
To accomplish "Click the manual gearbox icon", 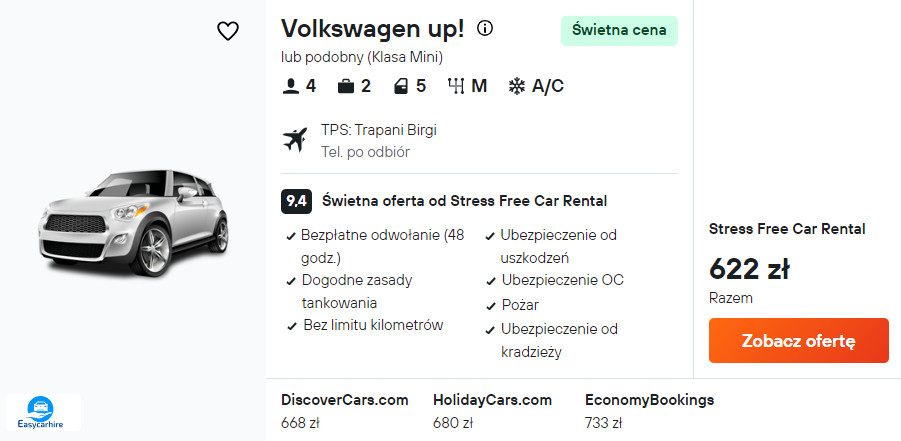I will point(457,86).
